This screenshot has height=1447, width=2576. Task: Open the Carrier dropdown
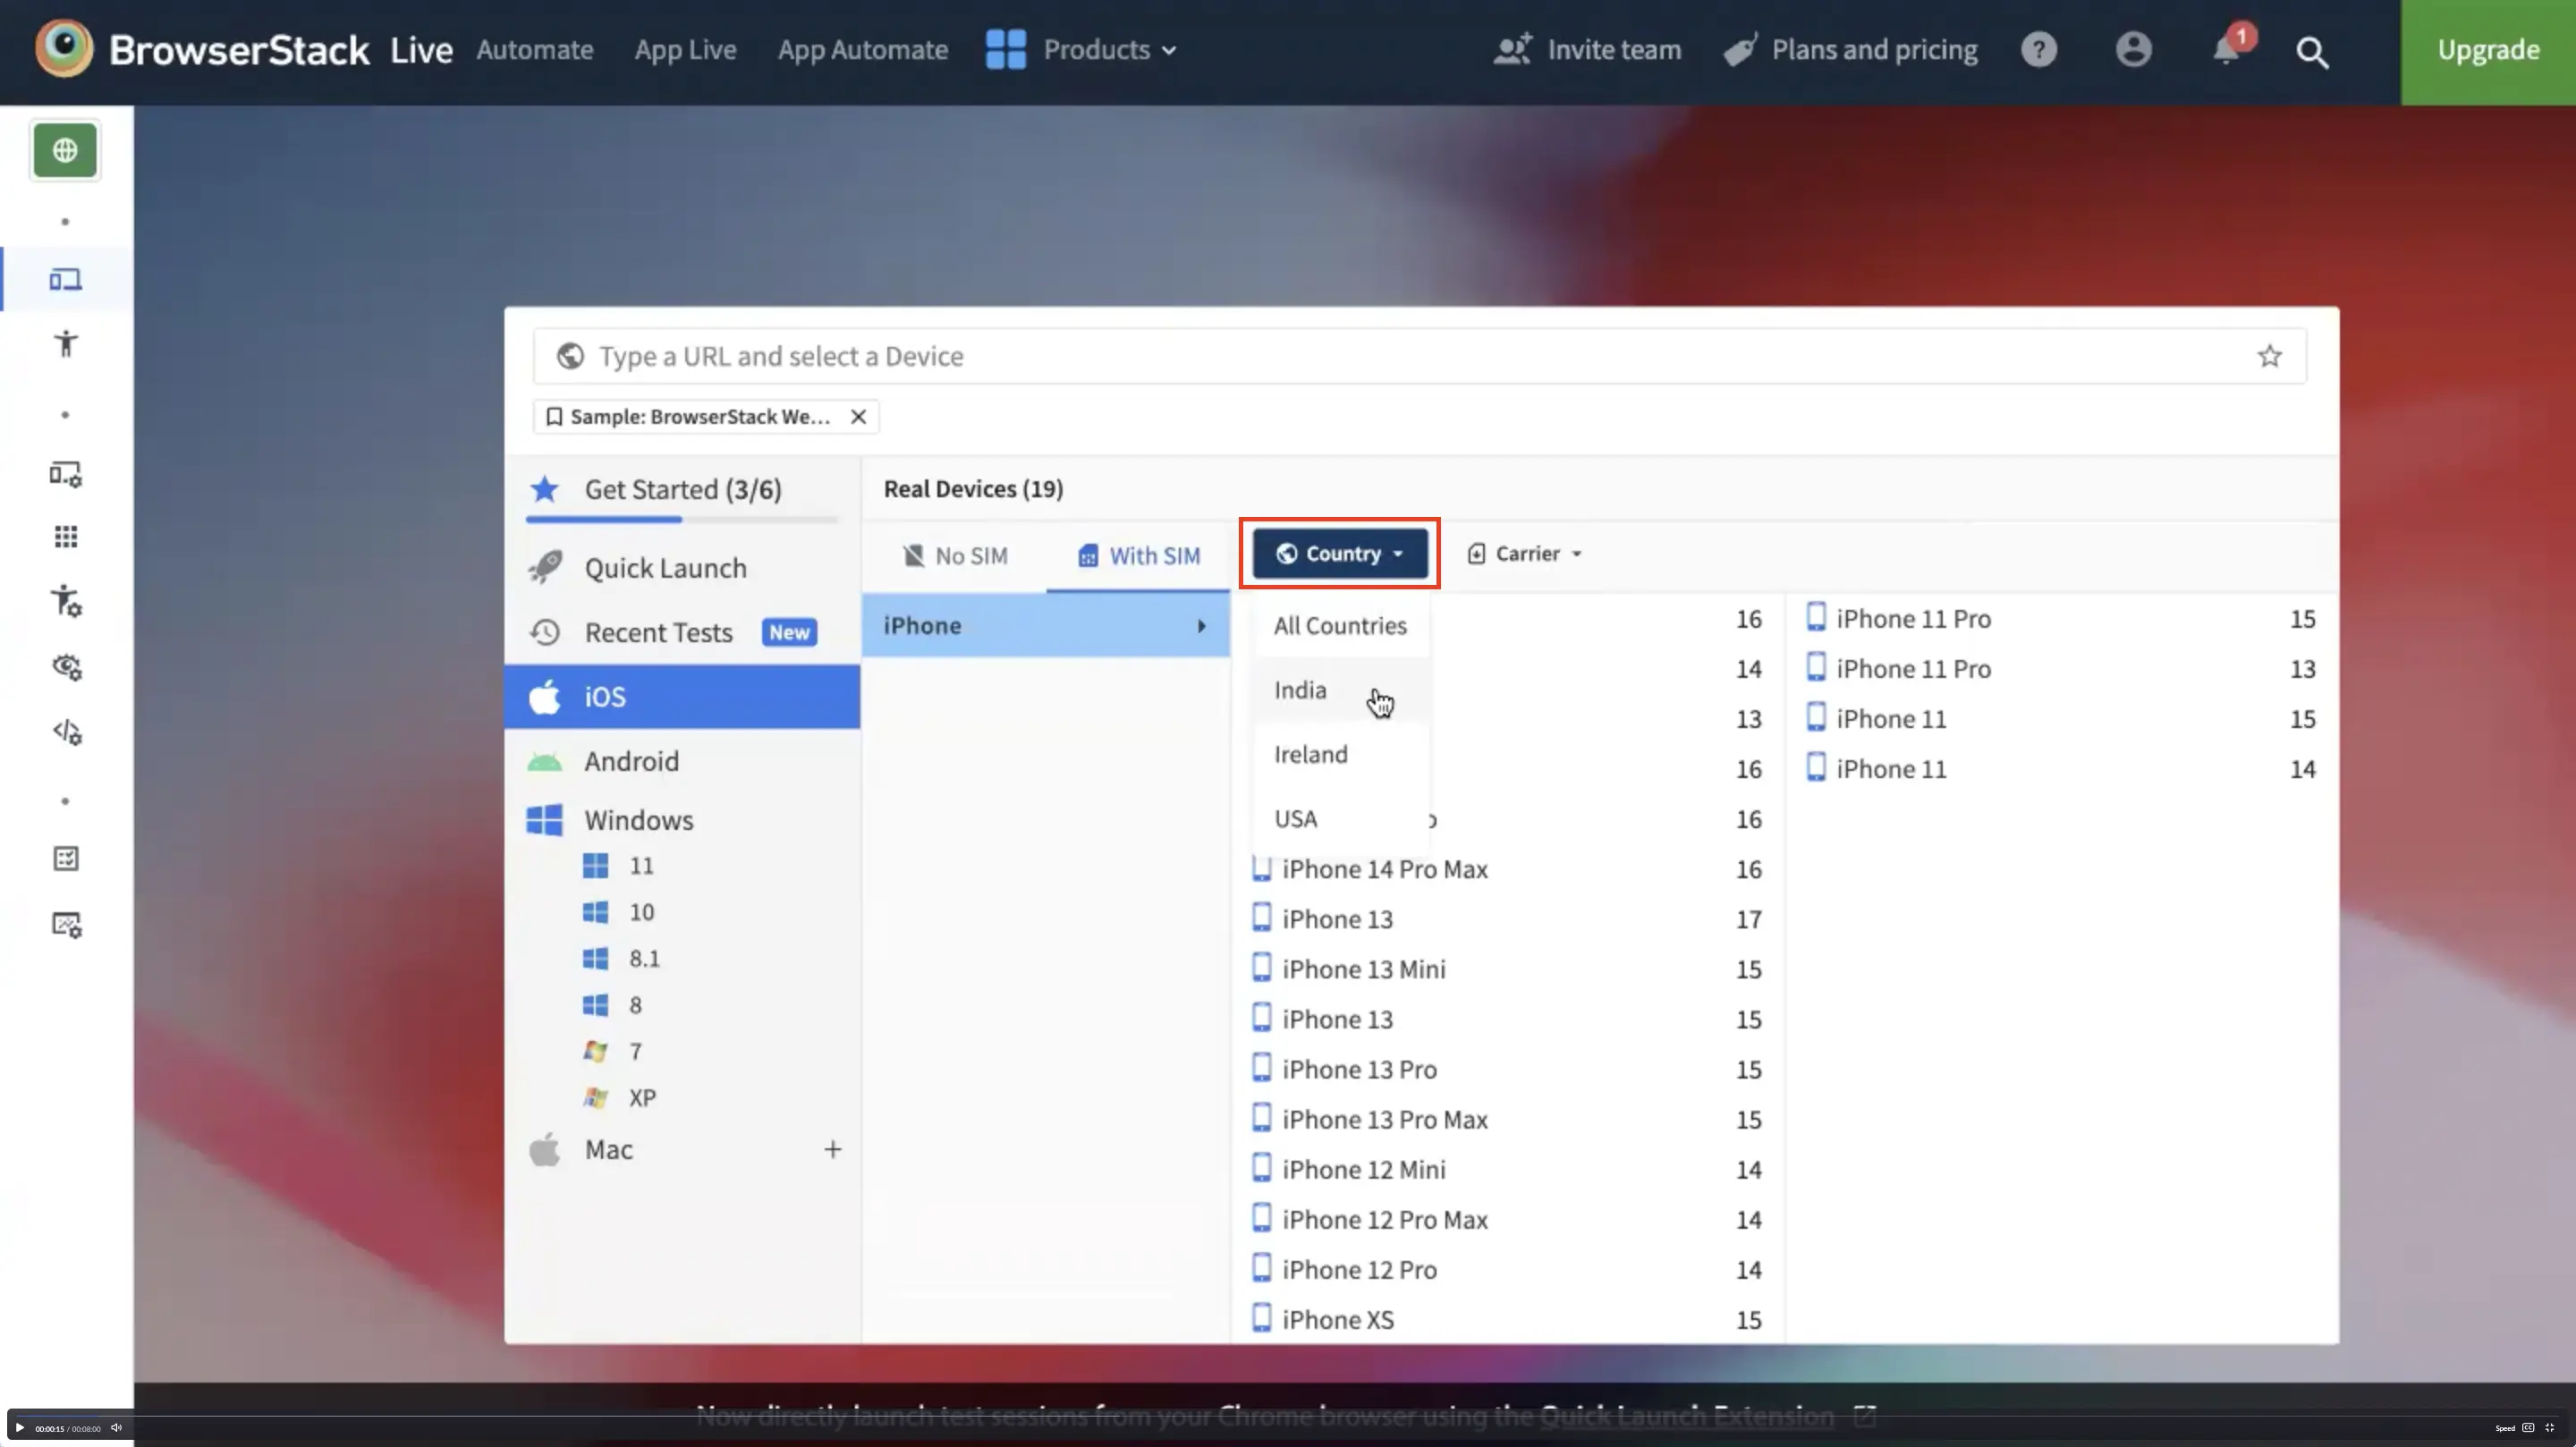(x=1525, y=554)
